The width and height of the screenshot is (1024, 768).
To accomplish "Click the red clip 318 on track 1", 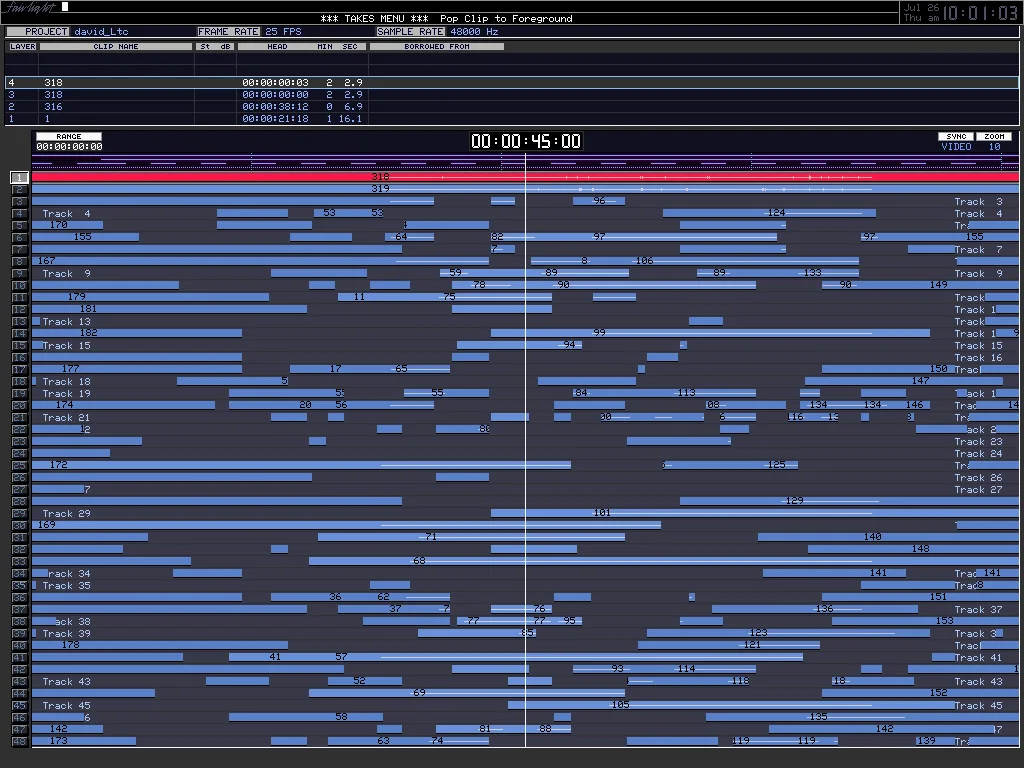I will (x=525, y=177).
